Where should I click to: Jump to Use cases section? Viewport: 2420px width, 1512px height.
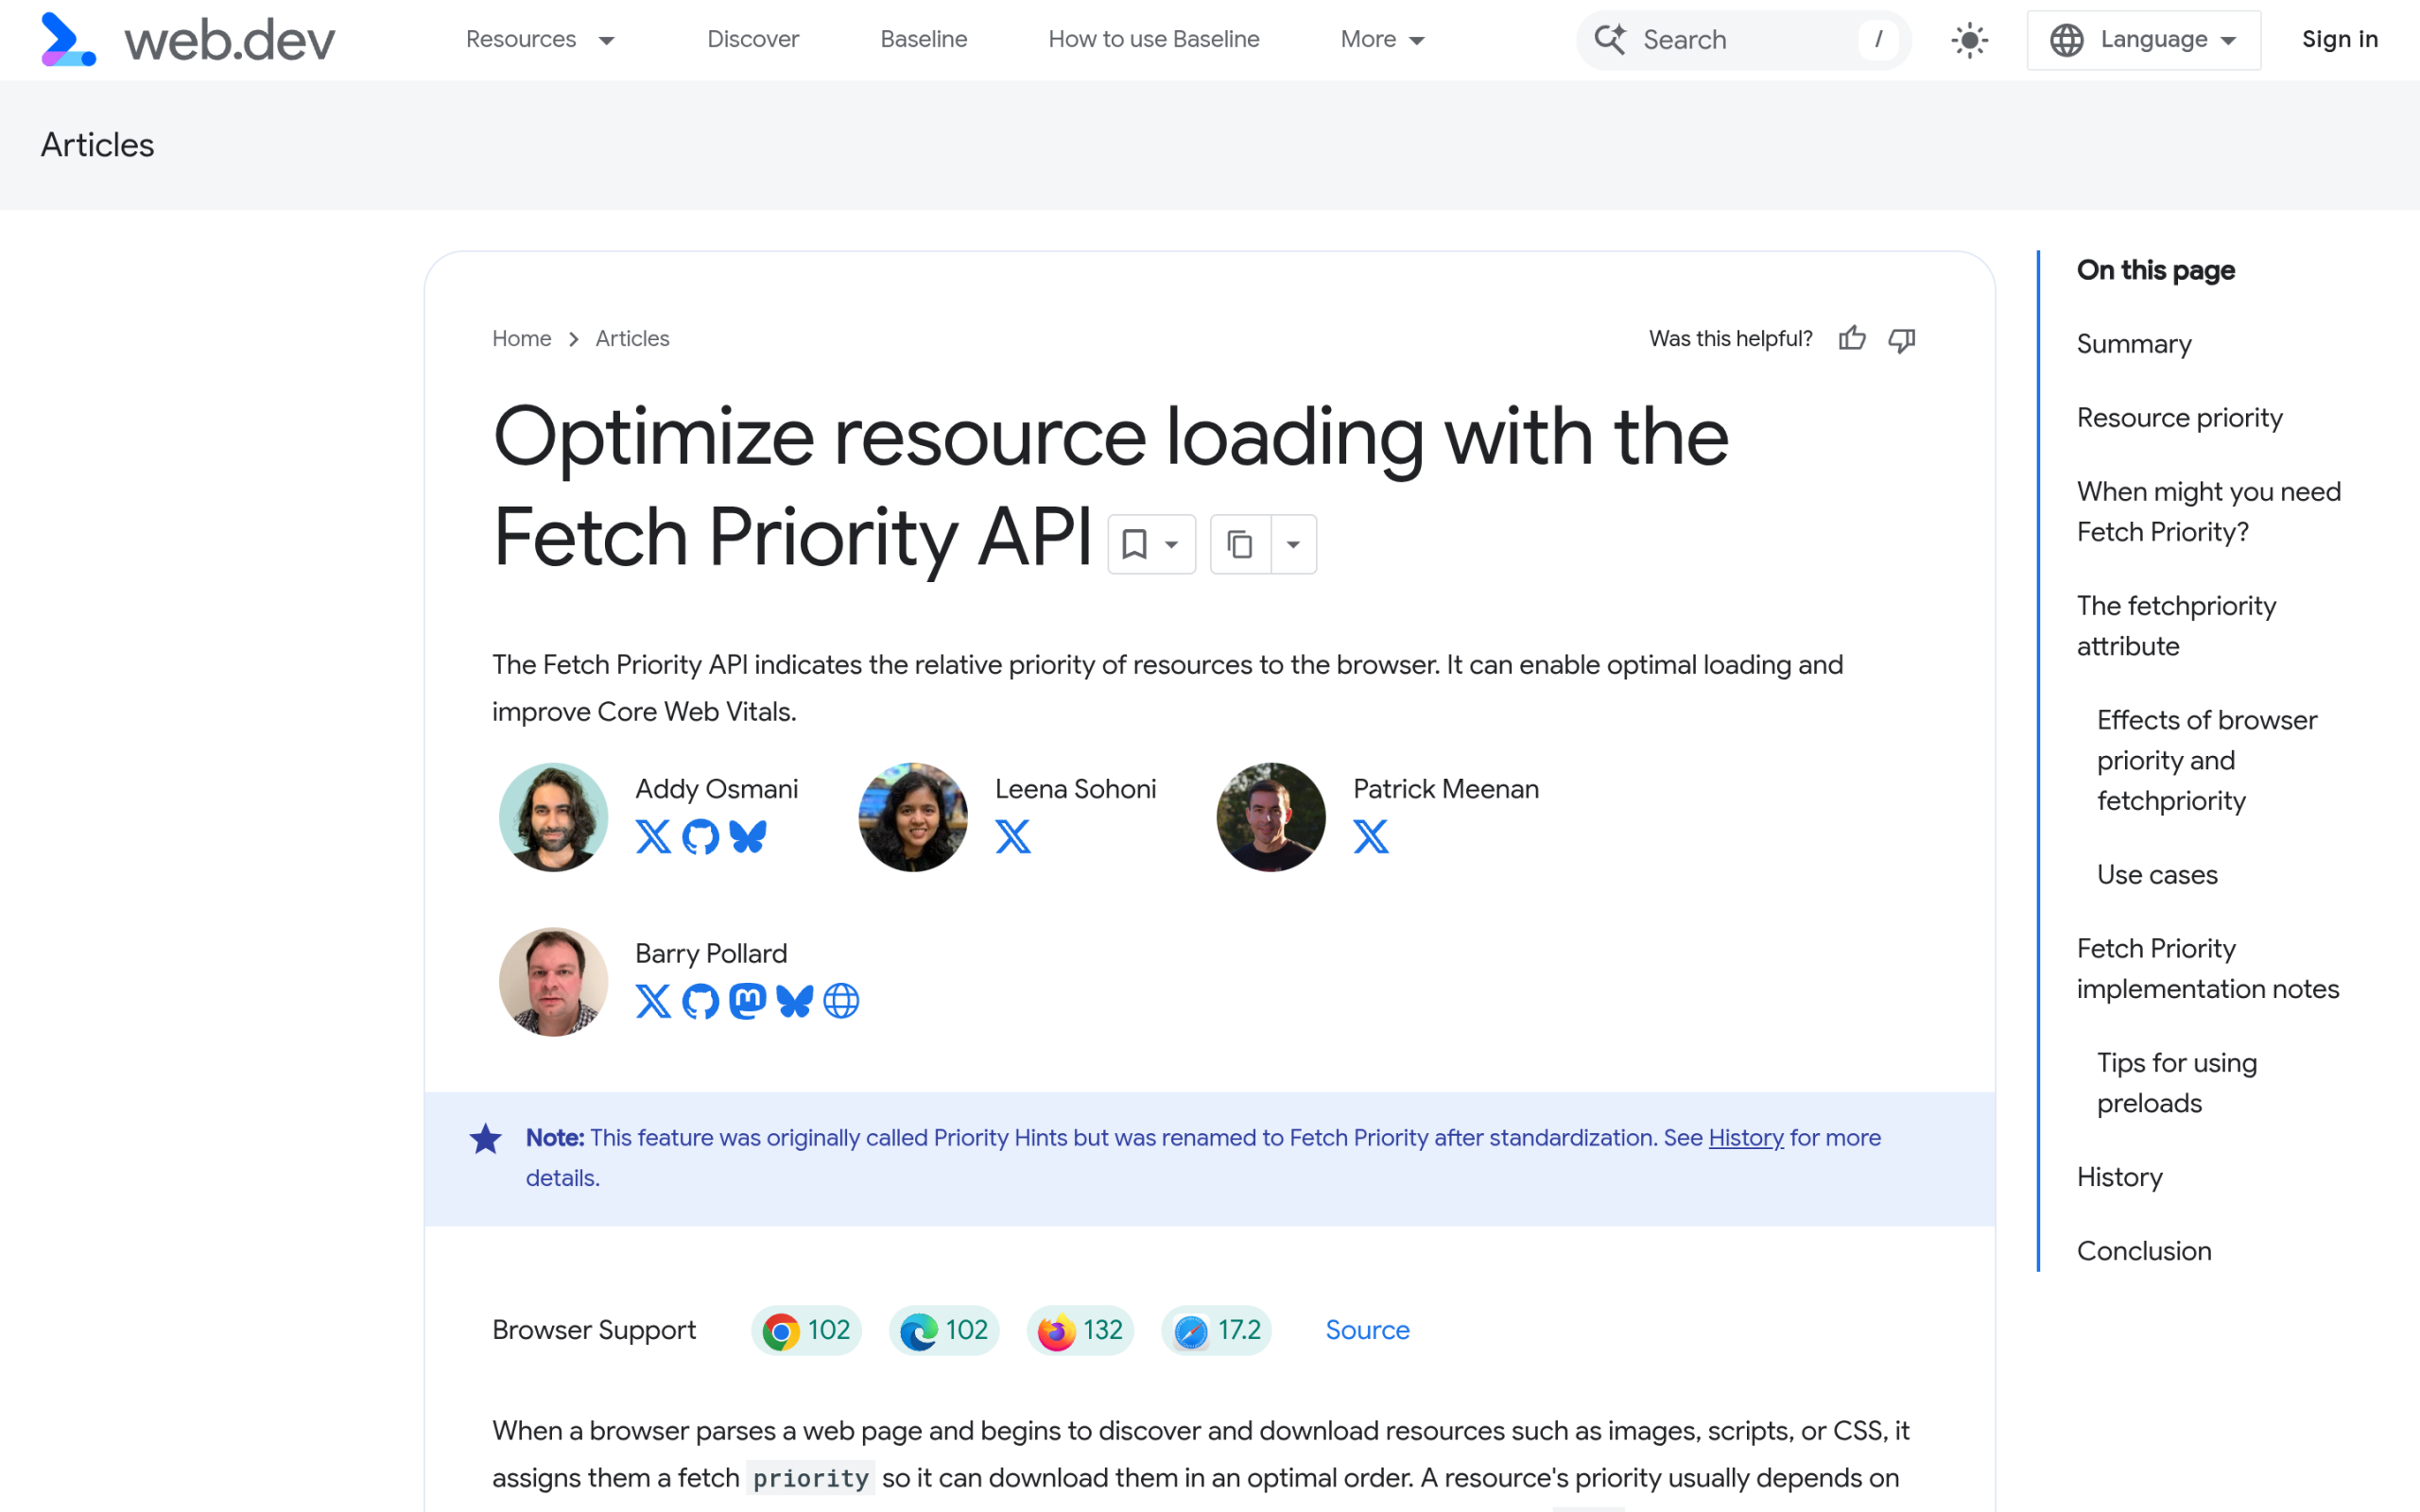pos(2157,875)
